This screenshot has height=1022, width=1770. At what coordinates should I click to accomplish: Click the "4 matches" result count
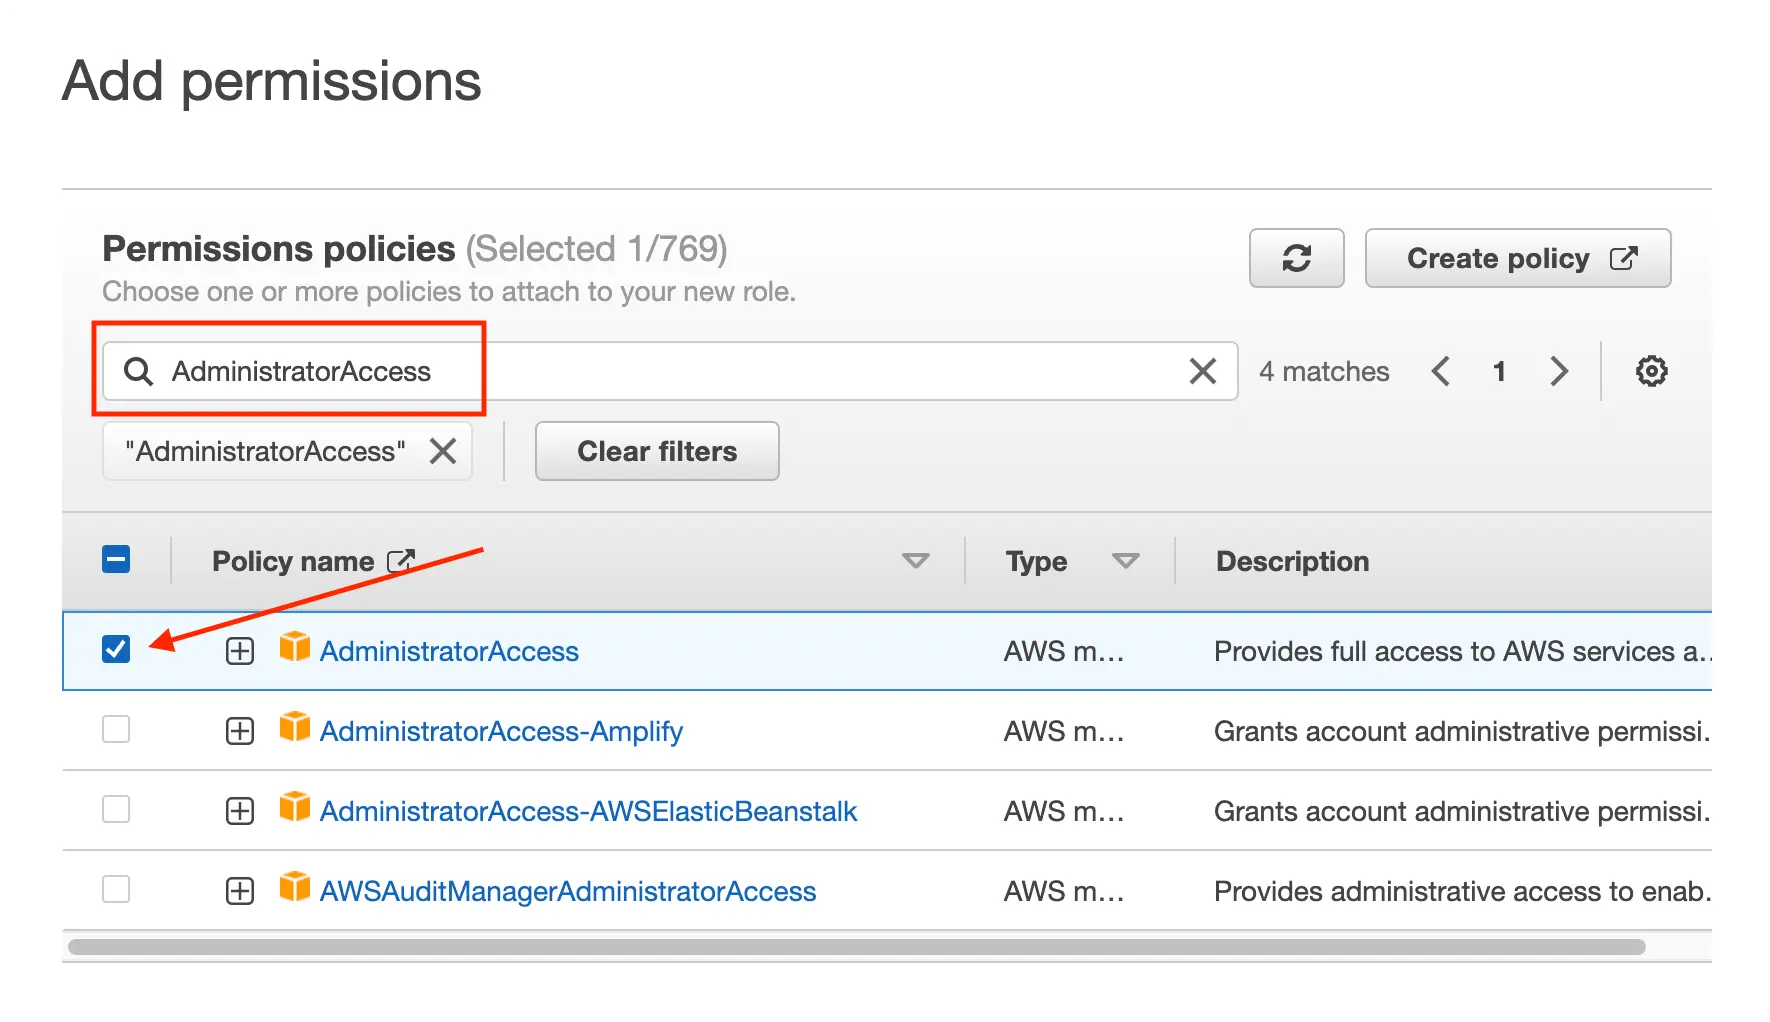[x=1324, y=371]
